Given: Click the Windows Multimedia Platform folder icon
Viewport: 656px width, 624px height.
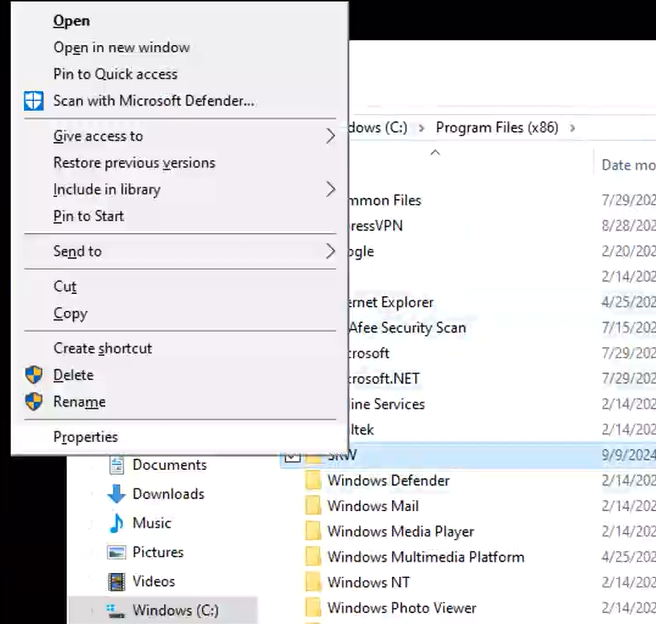Looking at the screenshot, I should pyautogui.click(x=313, y=557).
